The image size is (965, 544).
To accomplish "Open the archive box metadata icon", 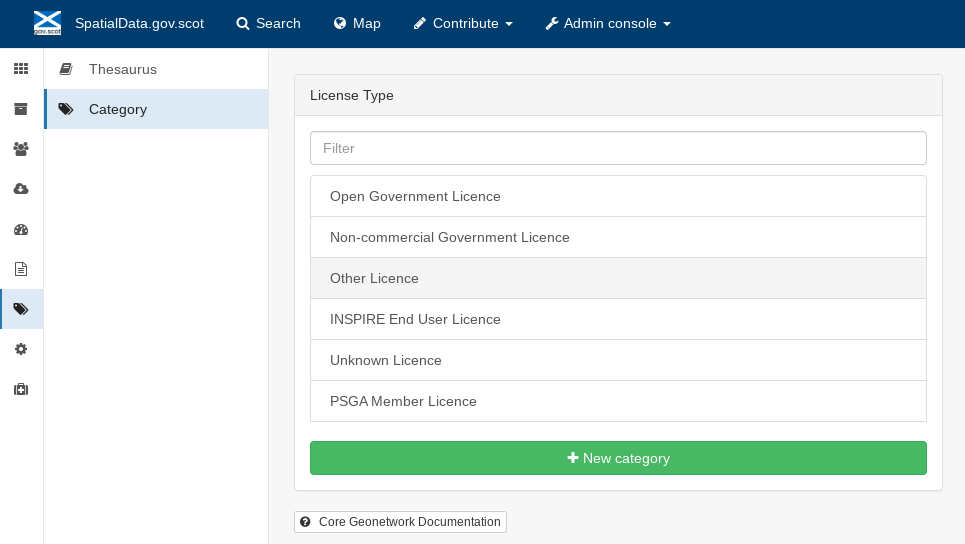I will tap(21, 109).
